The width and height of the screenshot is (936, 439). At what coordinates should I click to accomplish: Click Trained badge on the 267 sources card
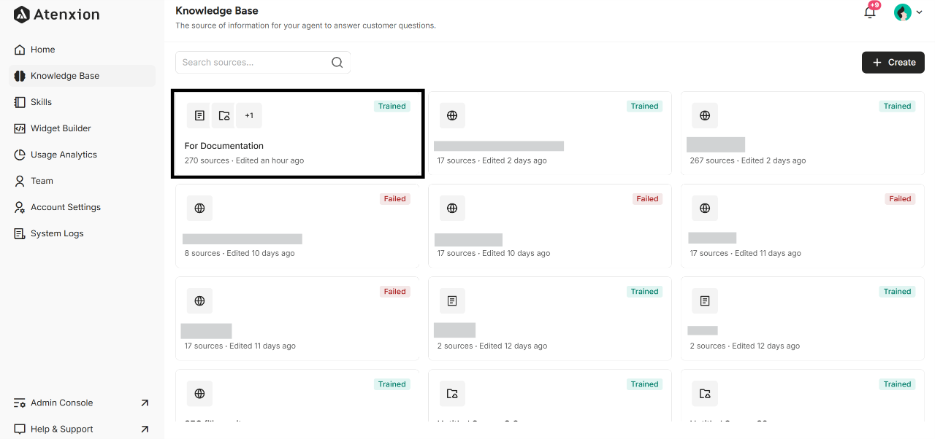click(x=897, y=106)
